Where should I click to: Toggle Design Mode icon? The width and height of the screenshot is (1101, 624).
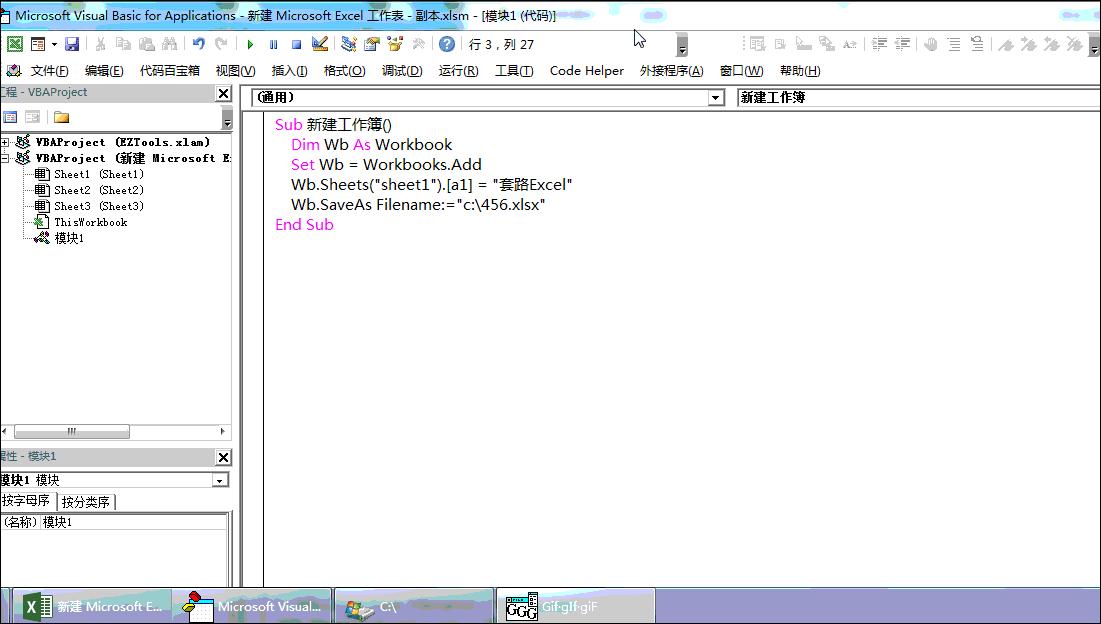pos(319,44)
